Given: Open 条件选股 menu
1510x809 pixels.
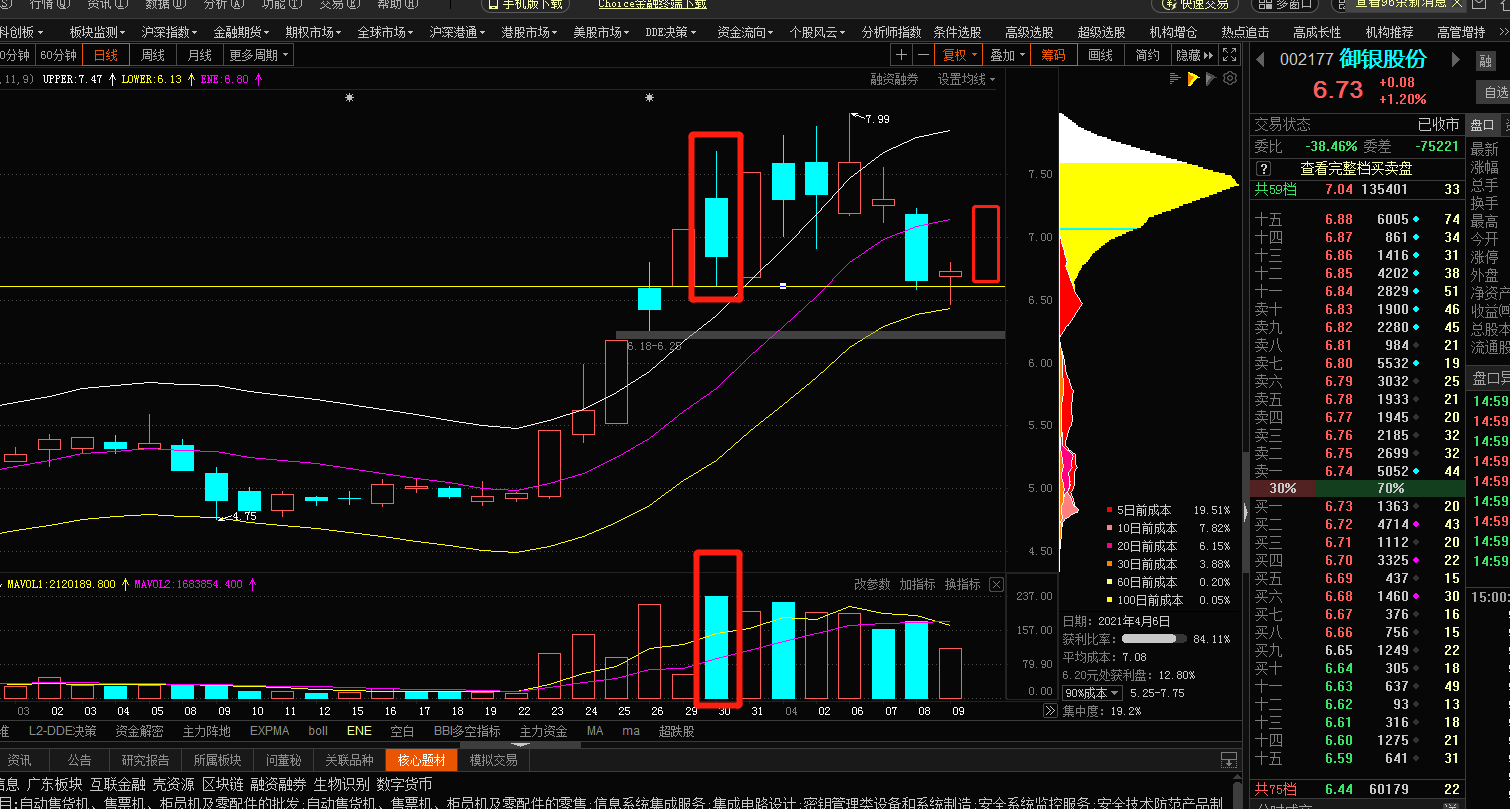Looking at the screenshot, I should [957, 32].
